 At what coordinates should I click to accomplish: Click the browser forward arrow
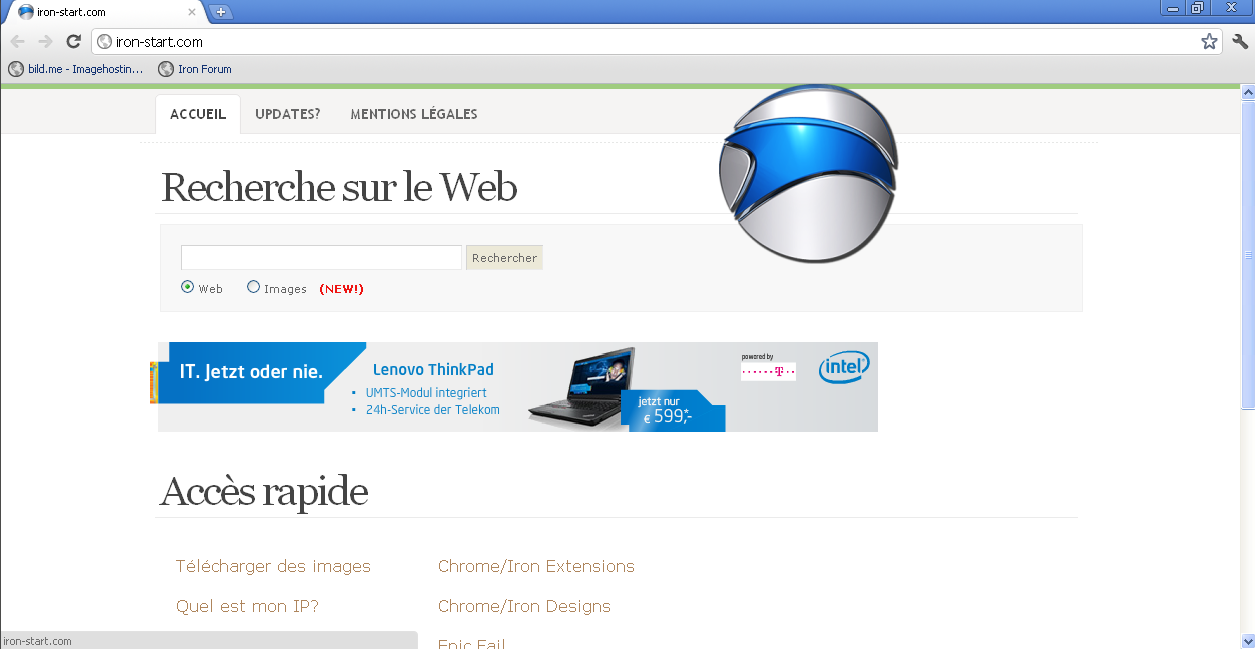point(45,41)
